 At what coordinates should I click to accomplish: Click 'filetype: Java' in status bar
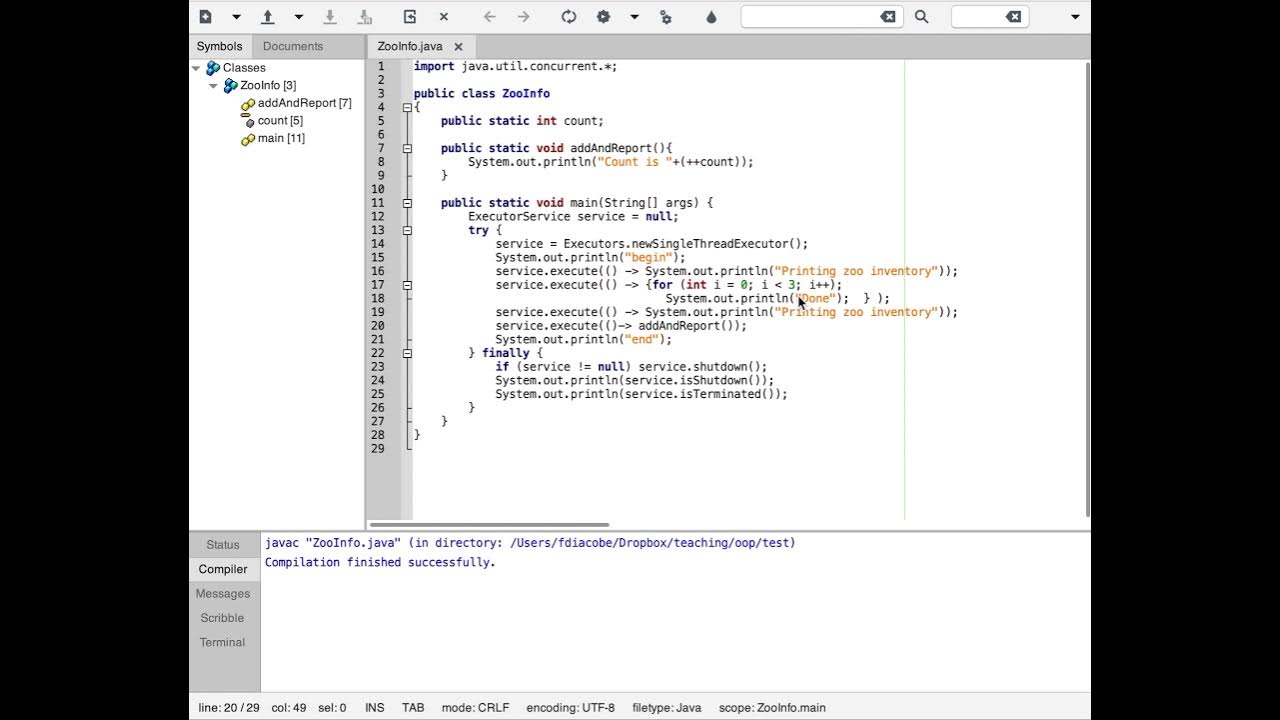(667, 707)
